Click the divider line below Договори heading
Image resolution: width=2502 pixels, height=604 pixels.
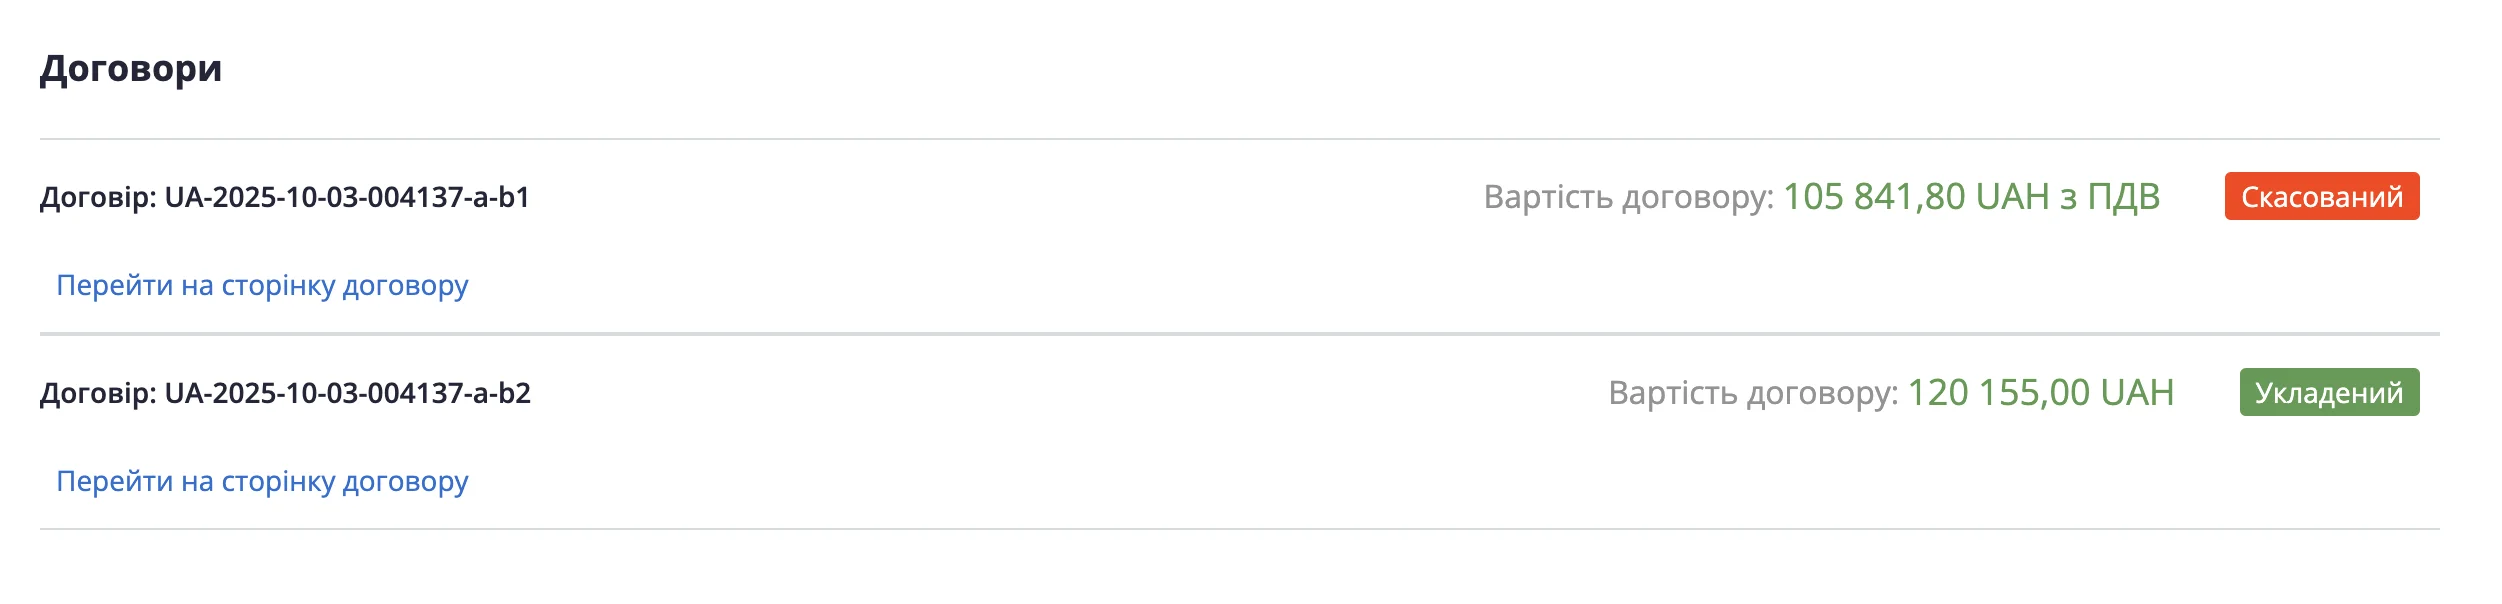point(1240,139)
